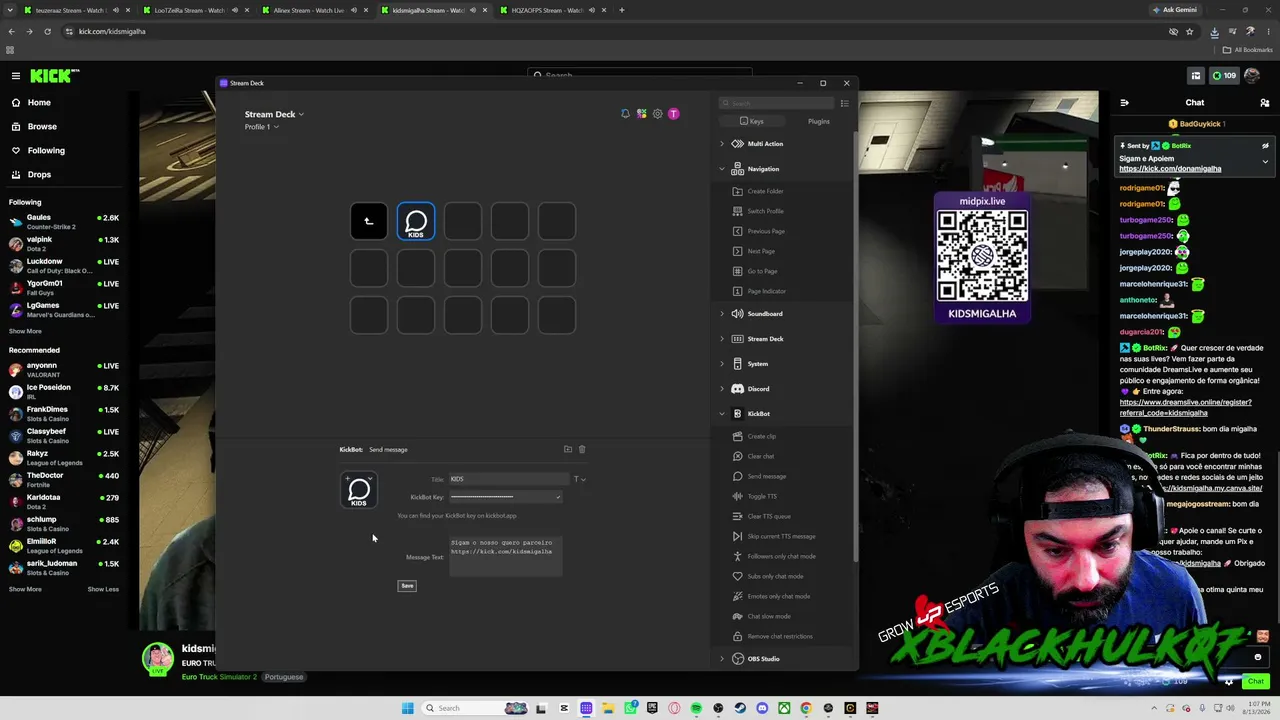Click the kick.com/donamigalha link in chat
This screenshot has width=1280, height=720.
[1170, 169]
